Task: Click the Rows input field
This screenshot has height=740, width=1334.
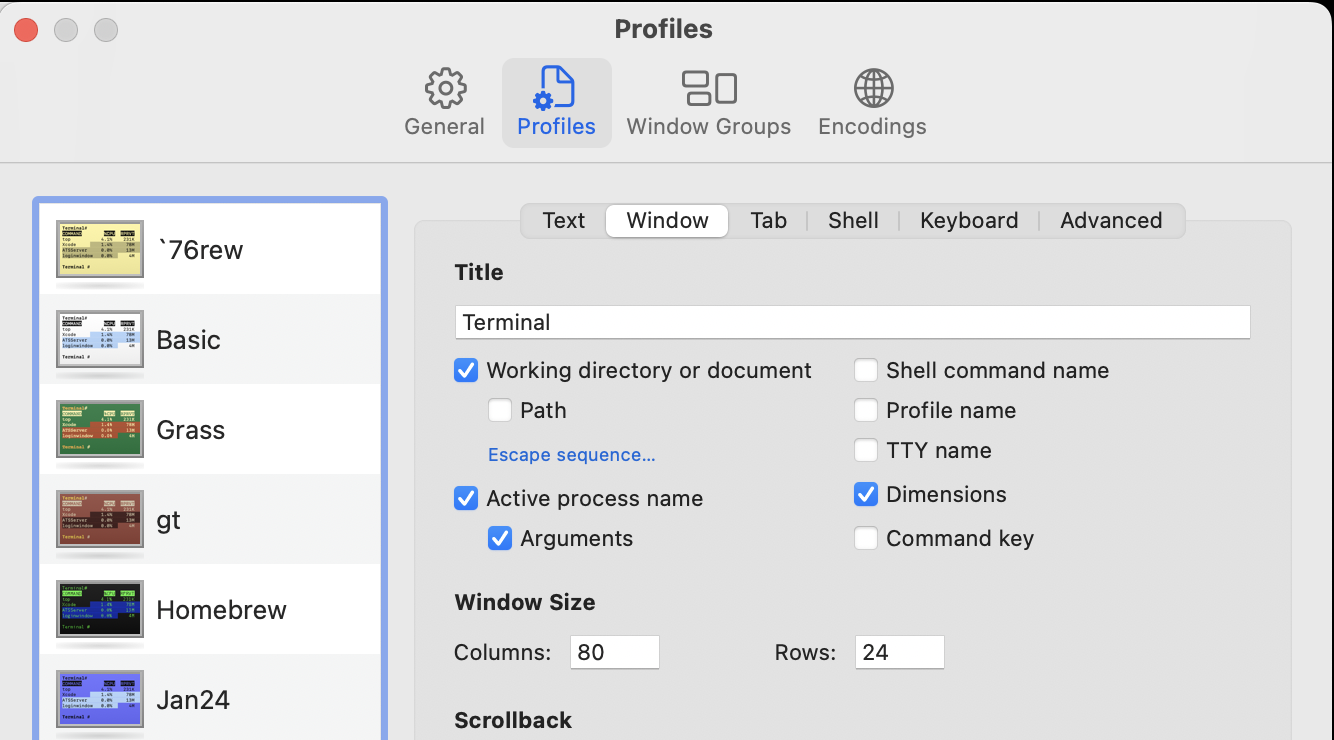Action: [x=899, y=653]
